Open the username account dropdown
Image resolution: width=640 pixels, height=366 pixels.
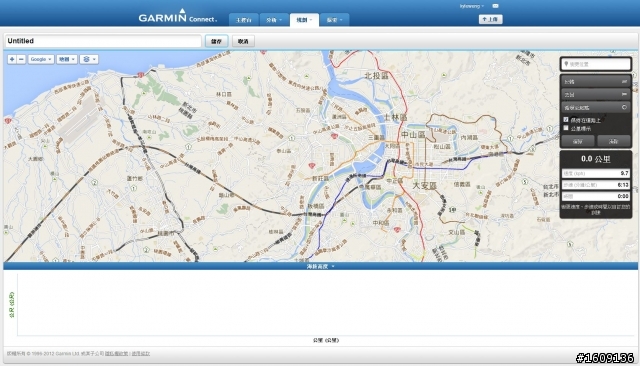pos(471,6)
